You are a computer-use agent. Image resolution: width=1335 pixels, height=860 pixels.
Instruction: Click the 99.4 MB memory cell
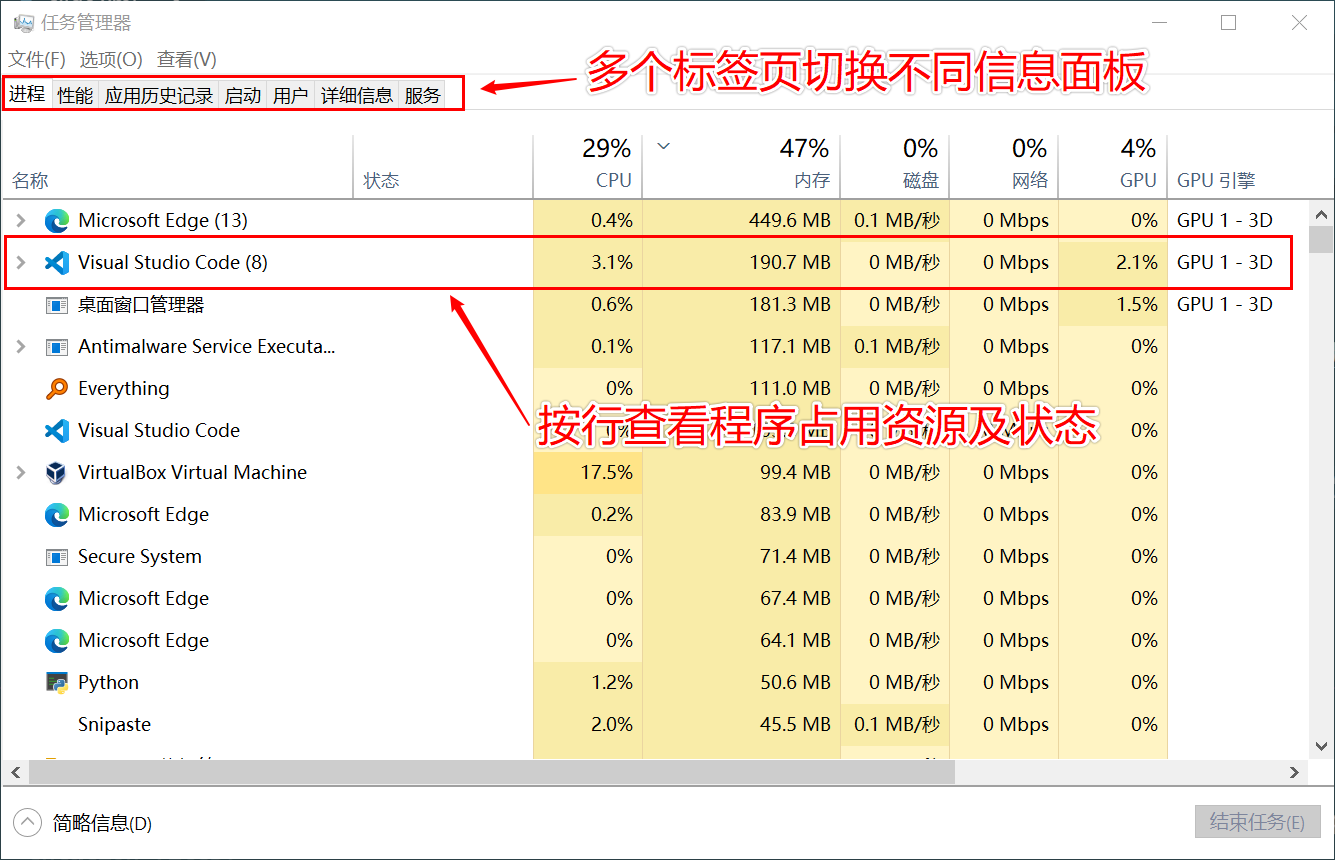pos(742,472)
